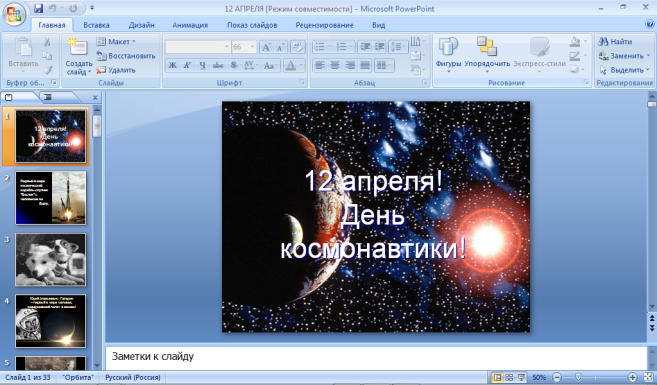Toggle bold Ж formatting
The height and width of the screenshot is (385, 657).
pos(172,65)
